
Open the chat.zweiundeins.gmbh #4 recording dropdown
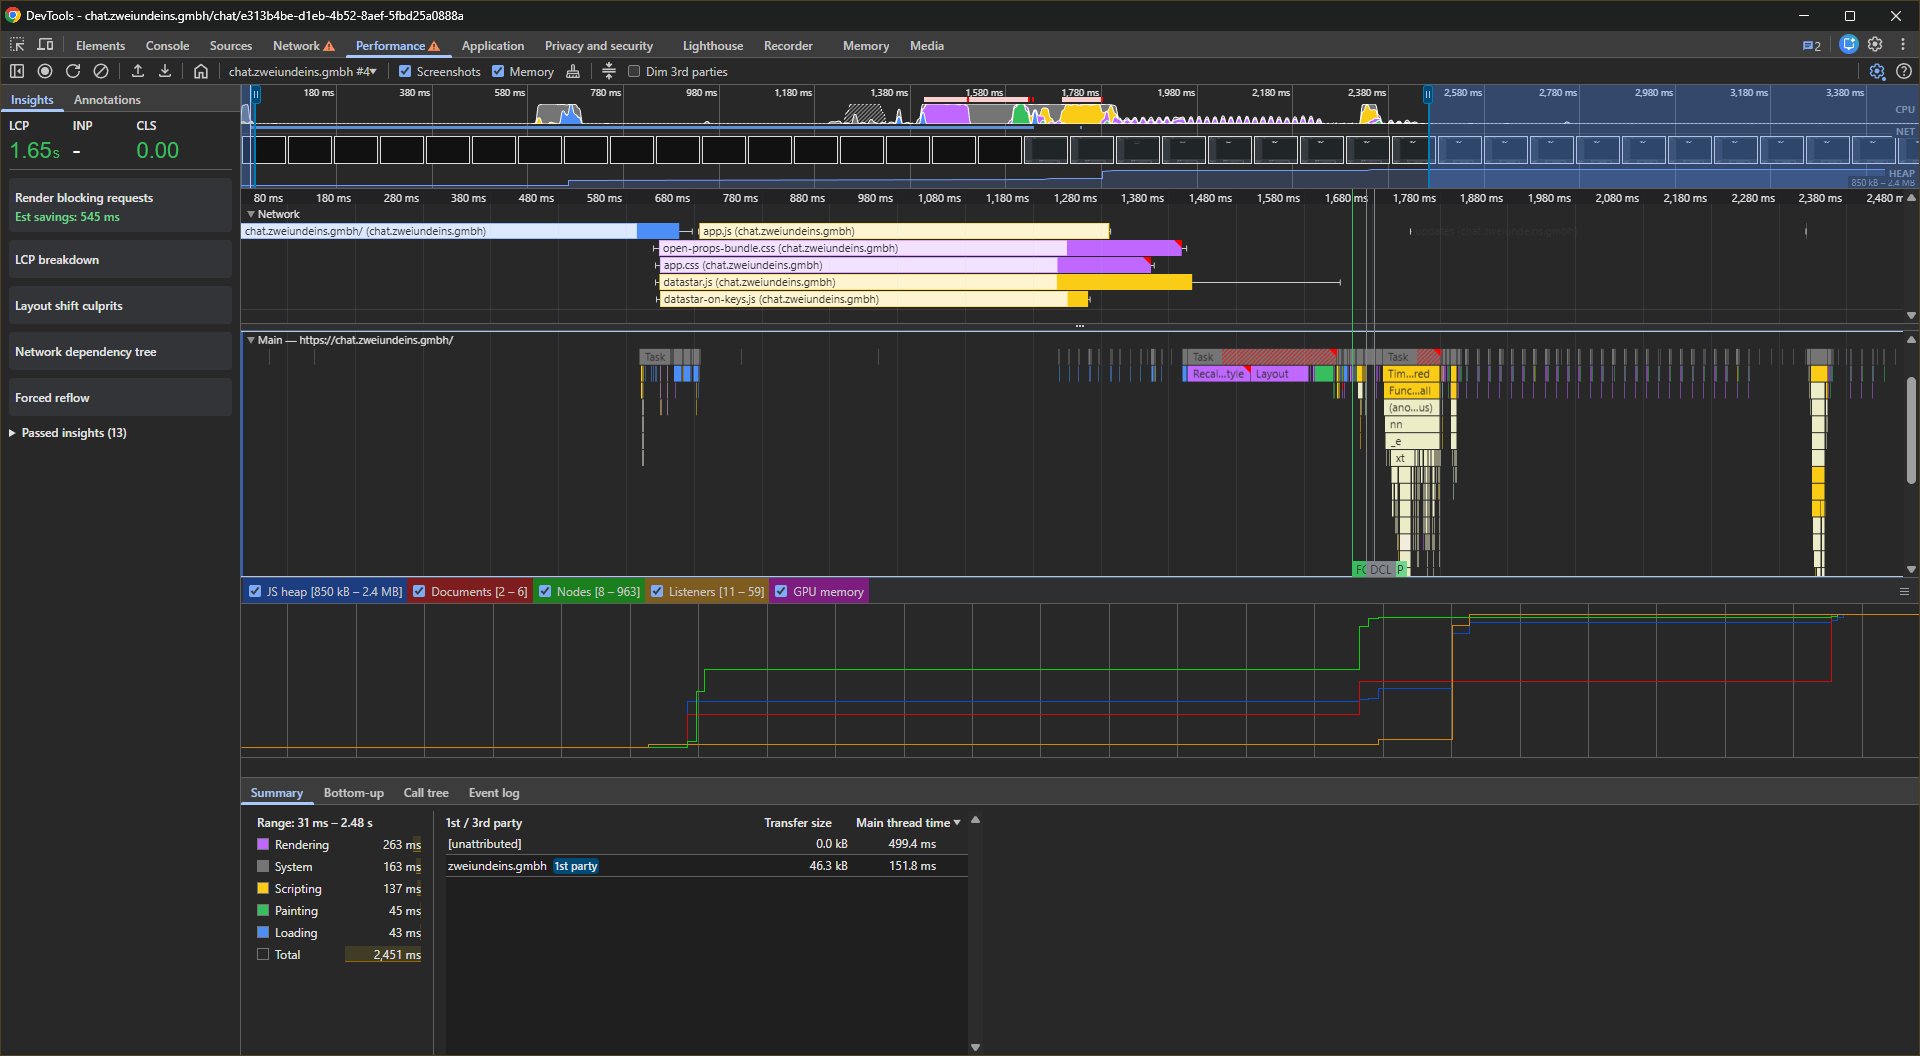click(x=302, y=71)
